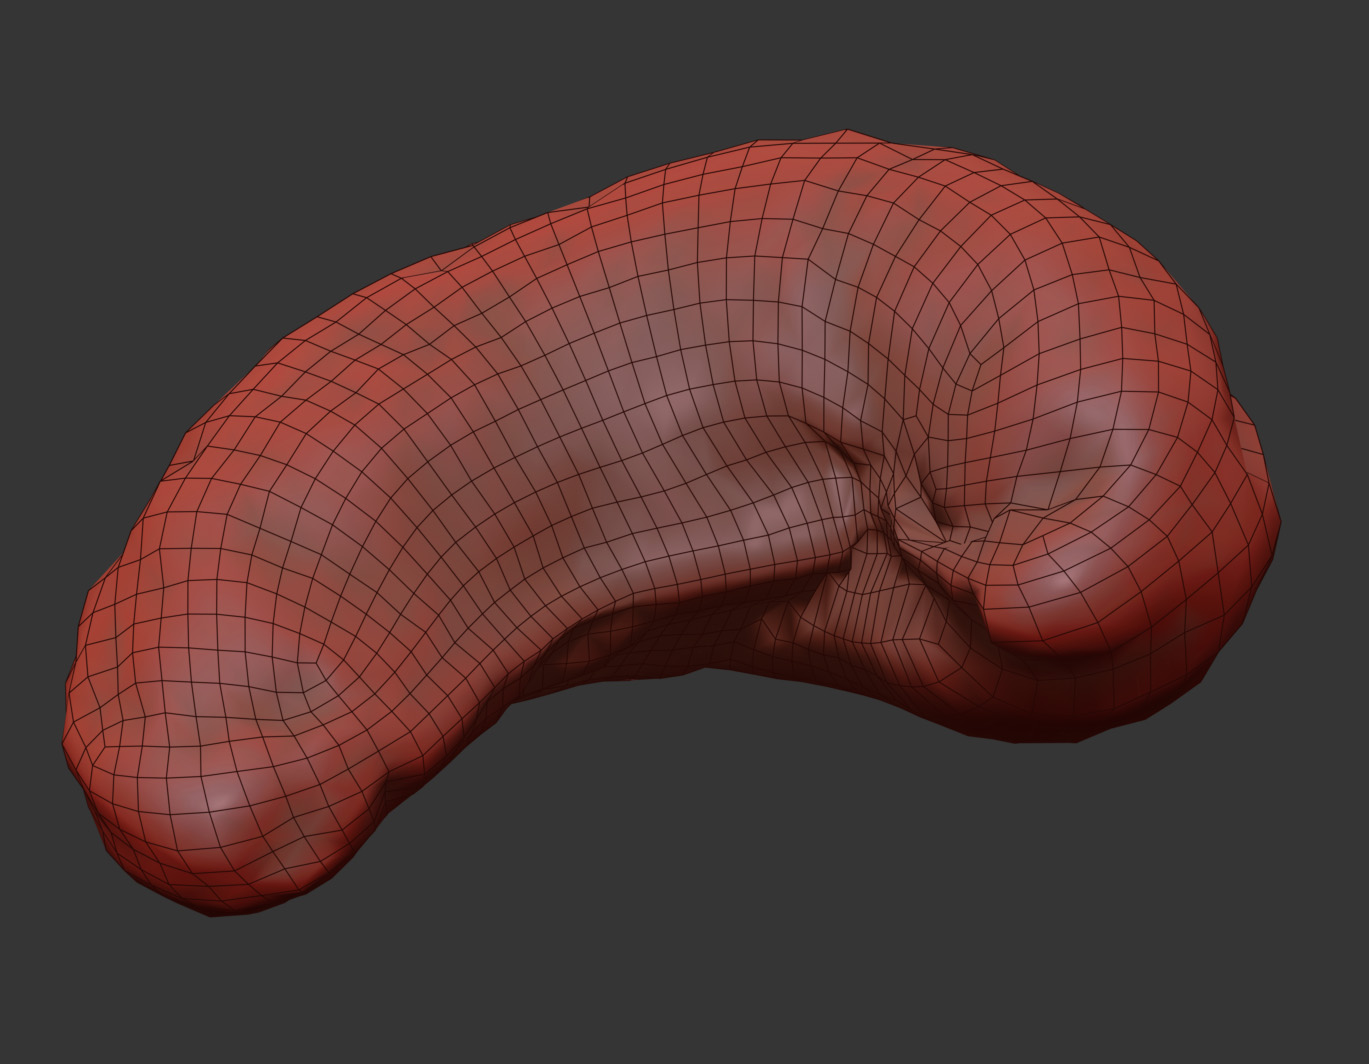Click the upper-right curved surface of the mesh
This screenshot has width=1369, height=1064.
(x=1080, y=260)
